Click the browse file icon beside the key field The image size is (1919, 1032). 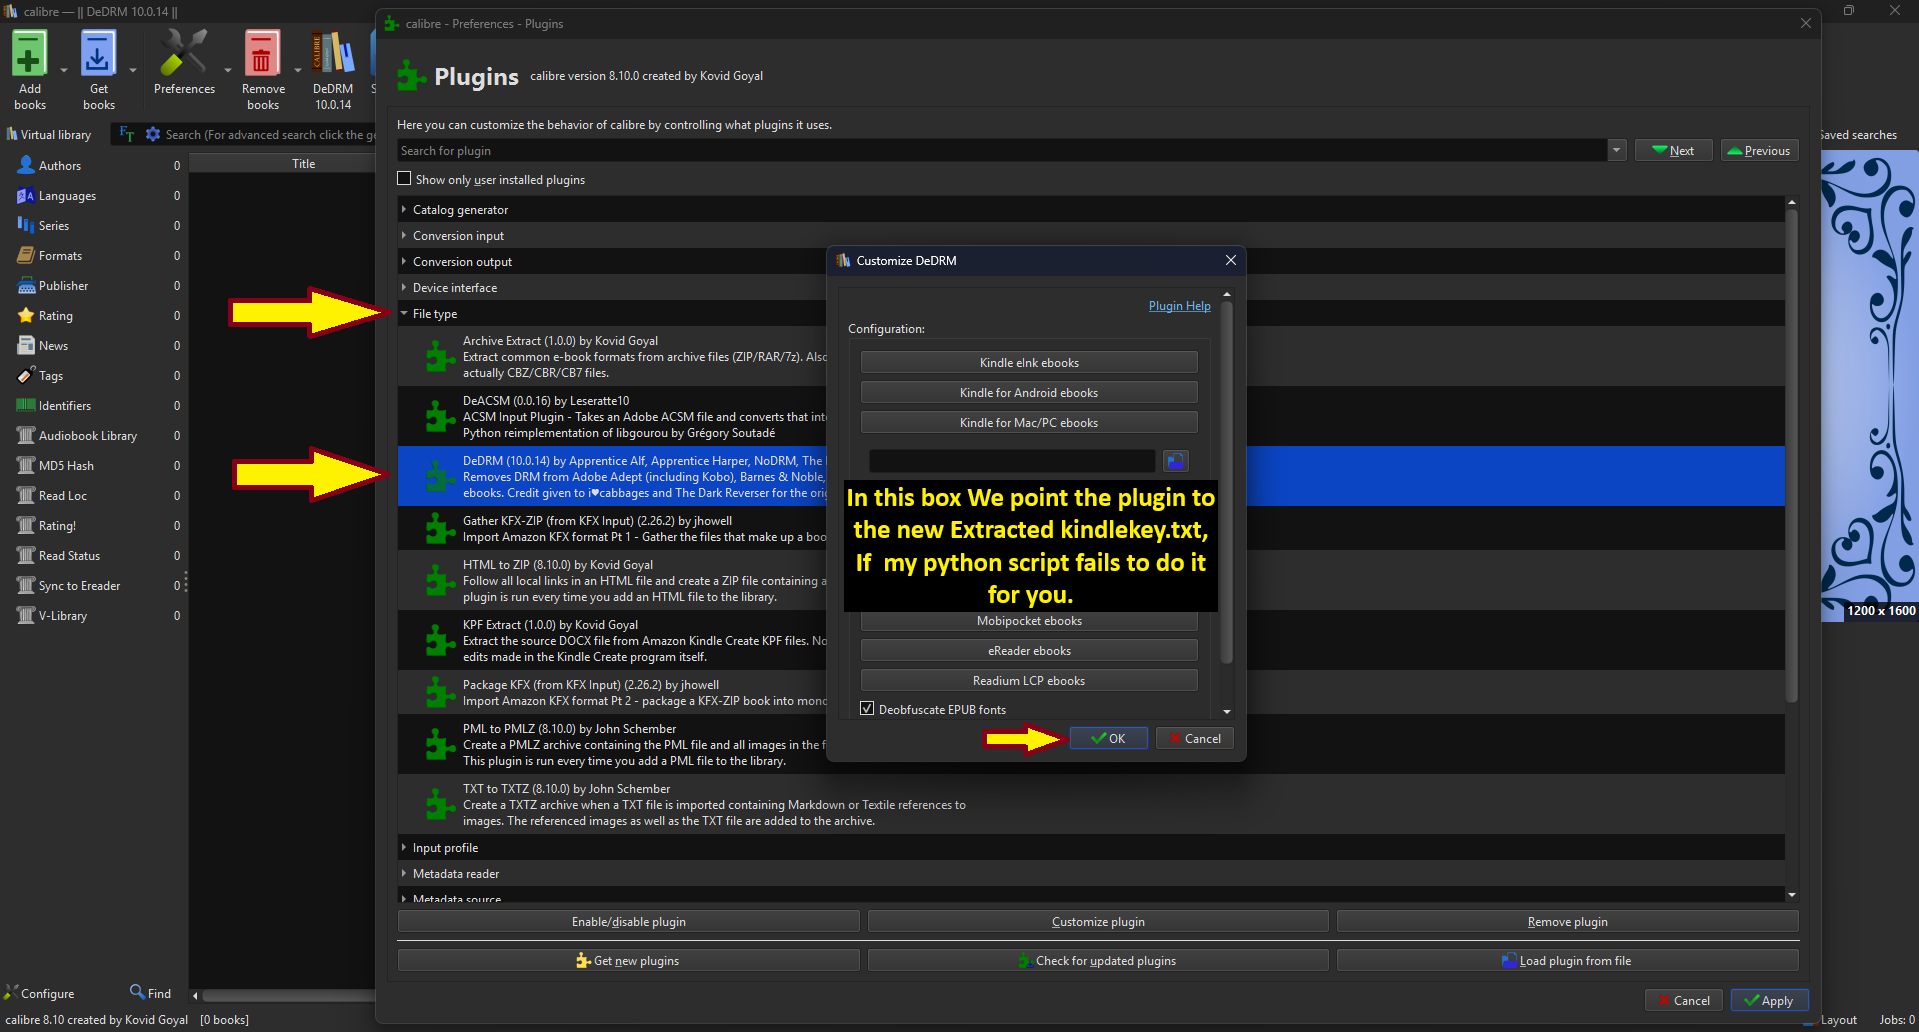(x=1175, y=461)
